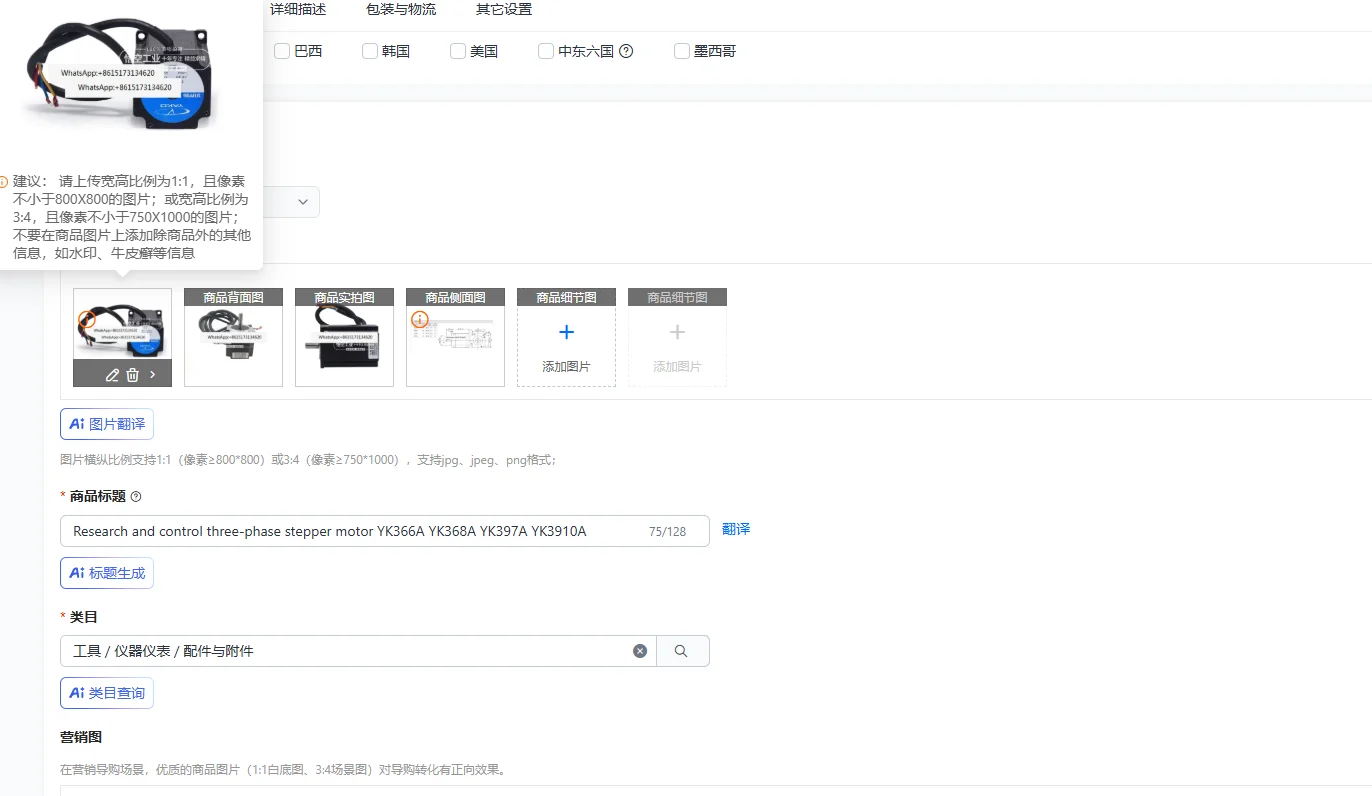Search categories with the magnifier icon
1372x796 pixels.
coord(682,651)
